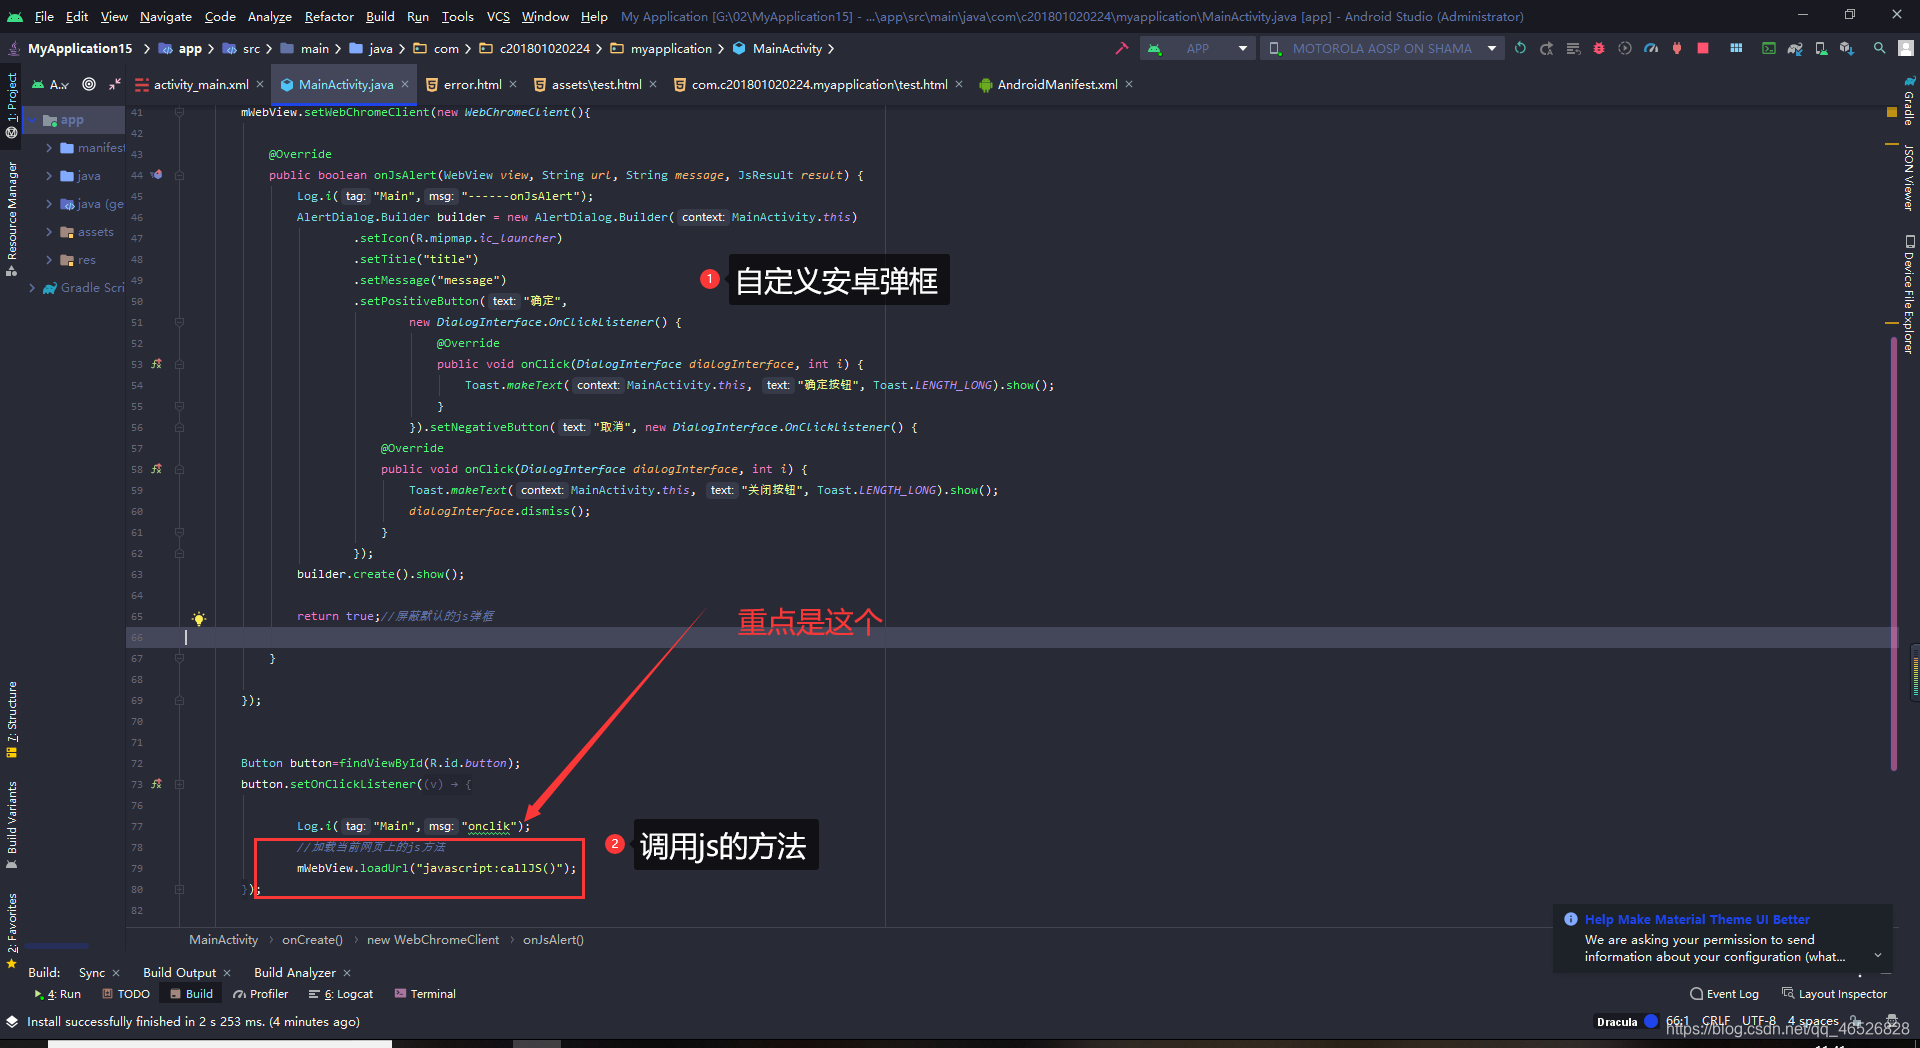Open the project view selector dropdown
This screenshot has width=1920, height=1048.
tap(51, 84)
